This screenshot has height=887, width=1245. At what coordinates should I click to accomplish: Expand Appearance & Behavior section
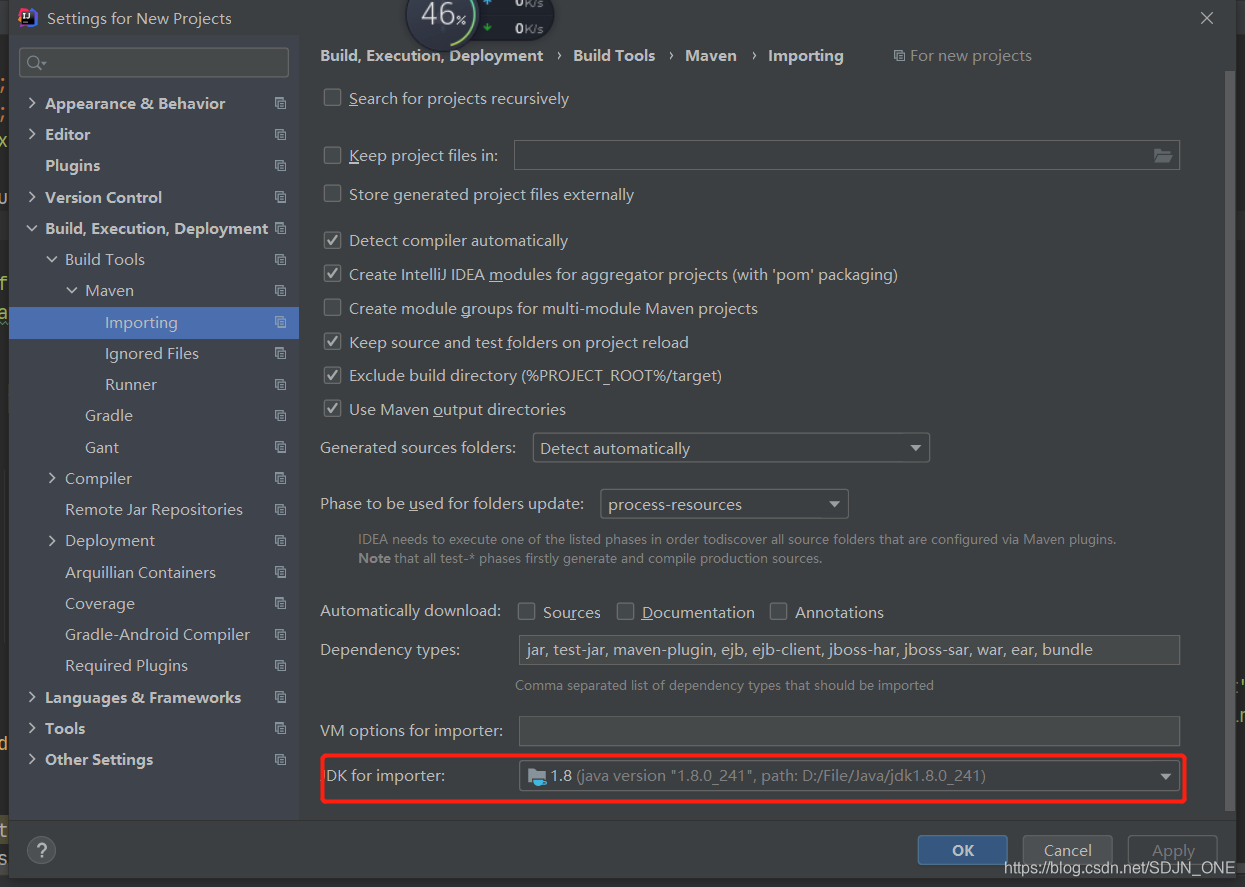point(32,103)
